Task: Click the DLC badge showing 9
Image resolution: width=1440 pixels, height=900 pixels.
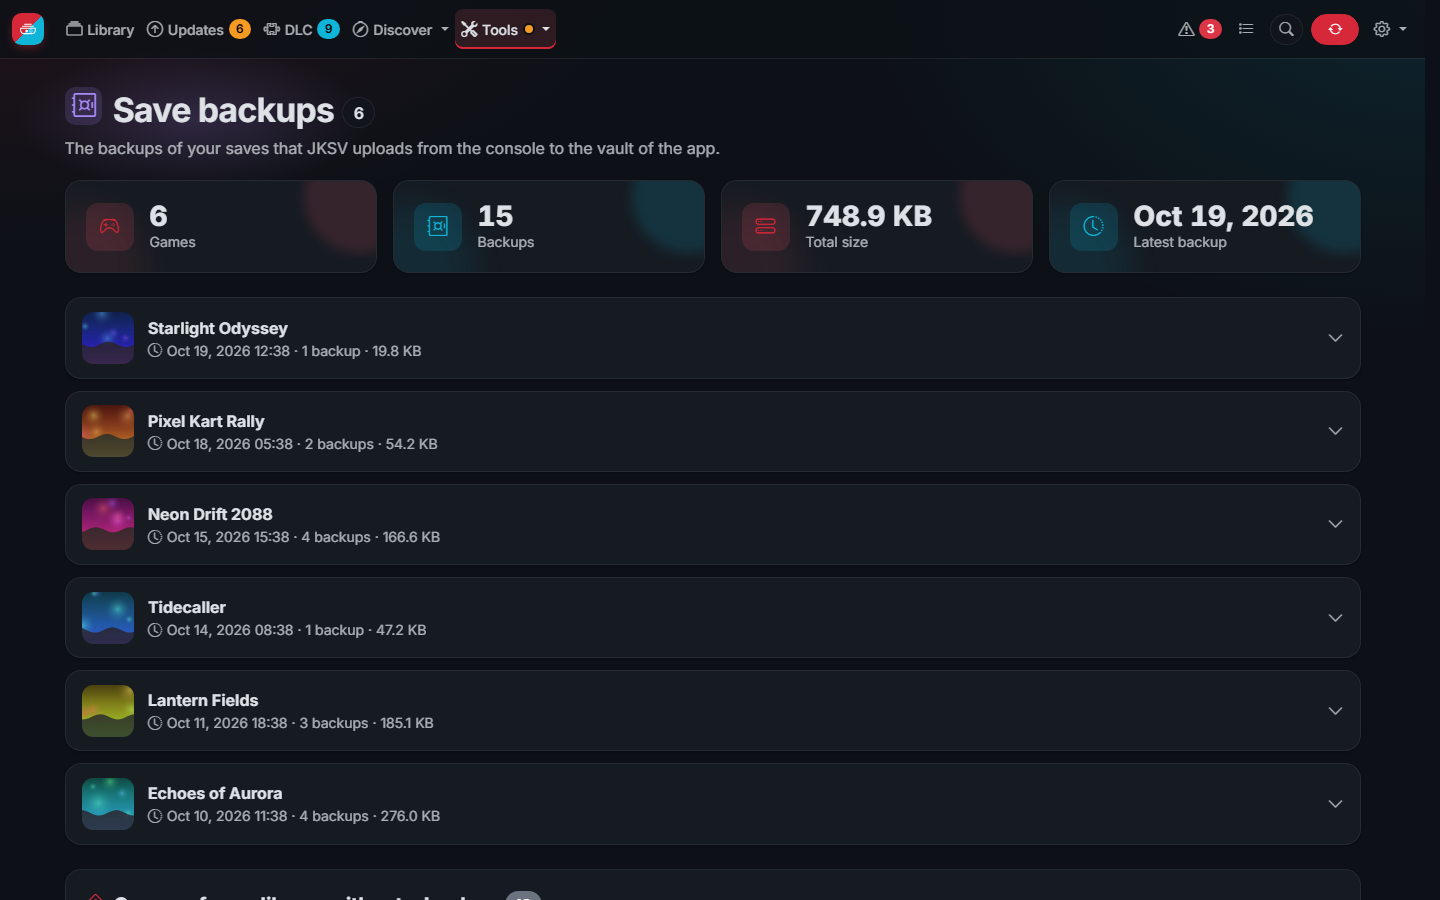Action: pyautogui.click(x=328, y=29)
